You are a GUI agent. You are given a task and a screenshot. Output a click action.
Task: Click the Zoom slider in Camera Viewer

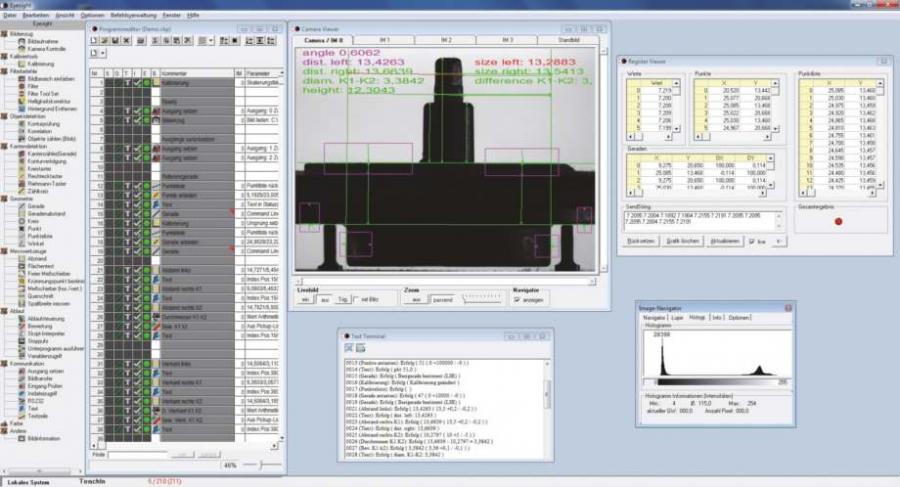482,299
